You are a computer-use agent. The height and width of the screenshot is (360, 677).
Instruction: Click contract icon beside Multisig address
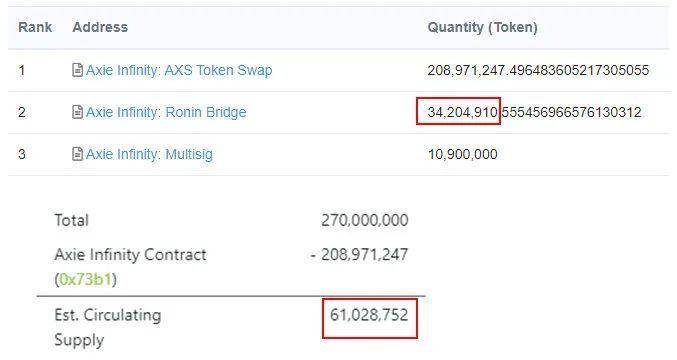tap(77, 154)
